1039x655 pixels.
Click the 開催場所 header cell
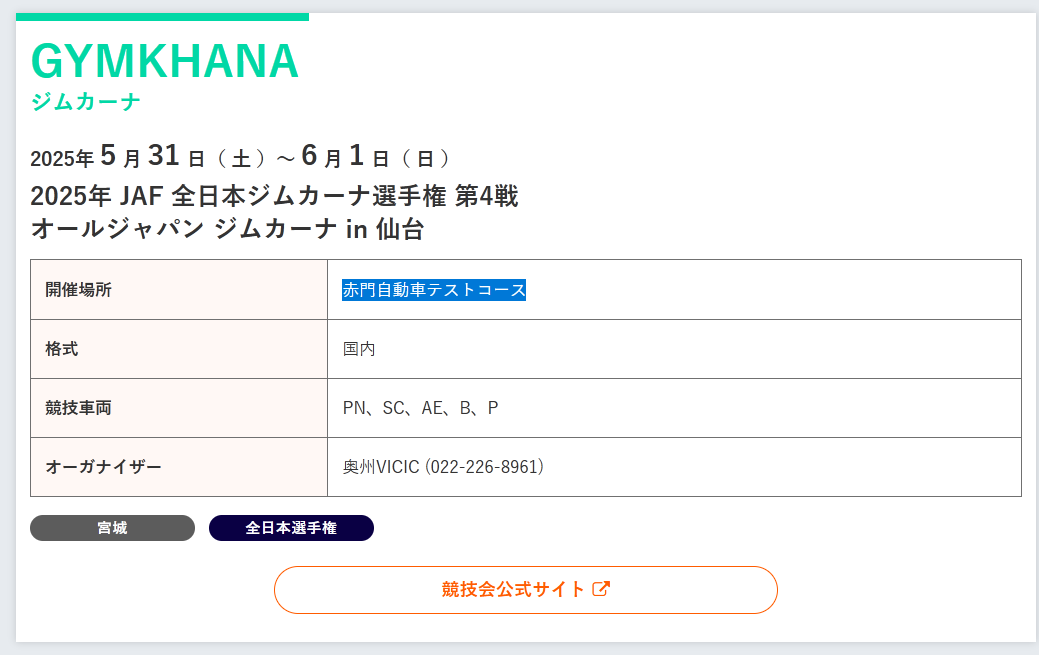(x=179, y=290)
